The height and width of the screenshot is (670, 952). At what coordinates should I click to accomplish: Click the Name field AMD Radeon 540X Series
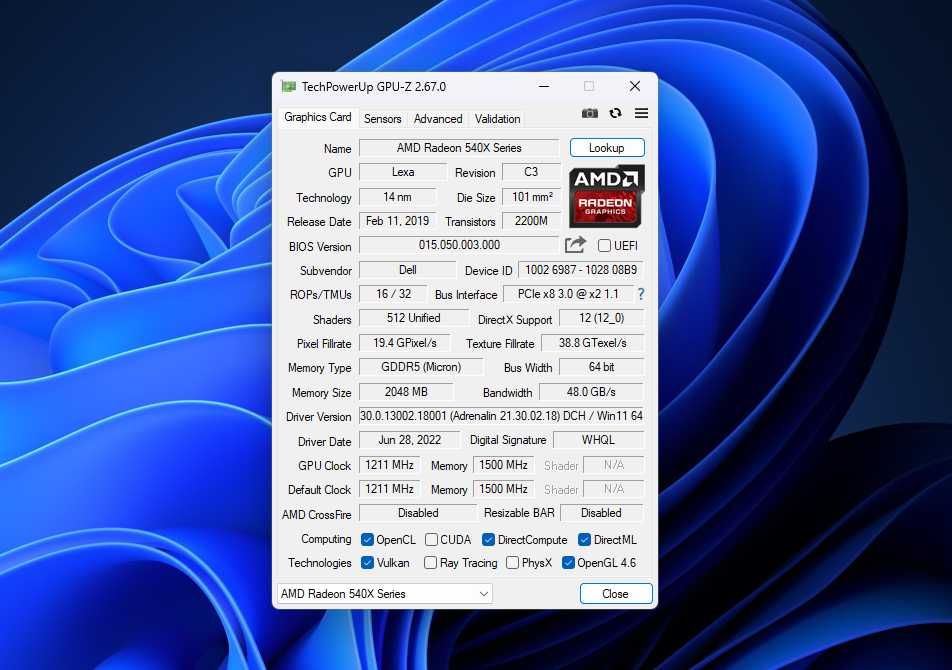[x=459, y=147]
